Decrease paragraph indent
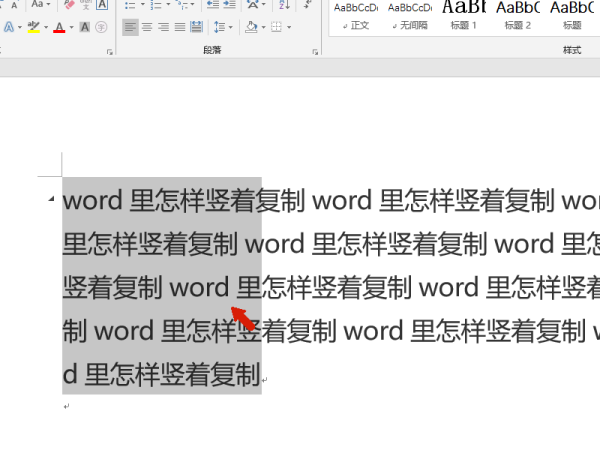Image resolution: width=600 pixels, height=450 pixels. (213, 5)
